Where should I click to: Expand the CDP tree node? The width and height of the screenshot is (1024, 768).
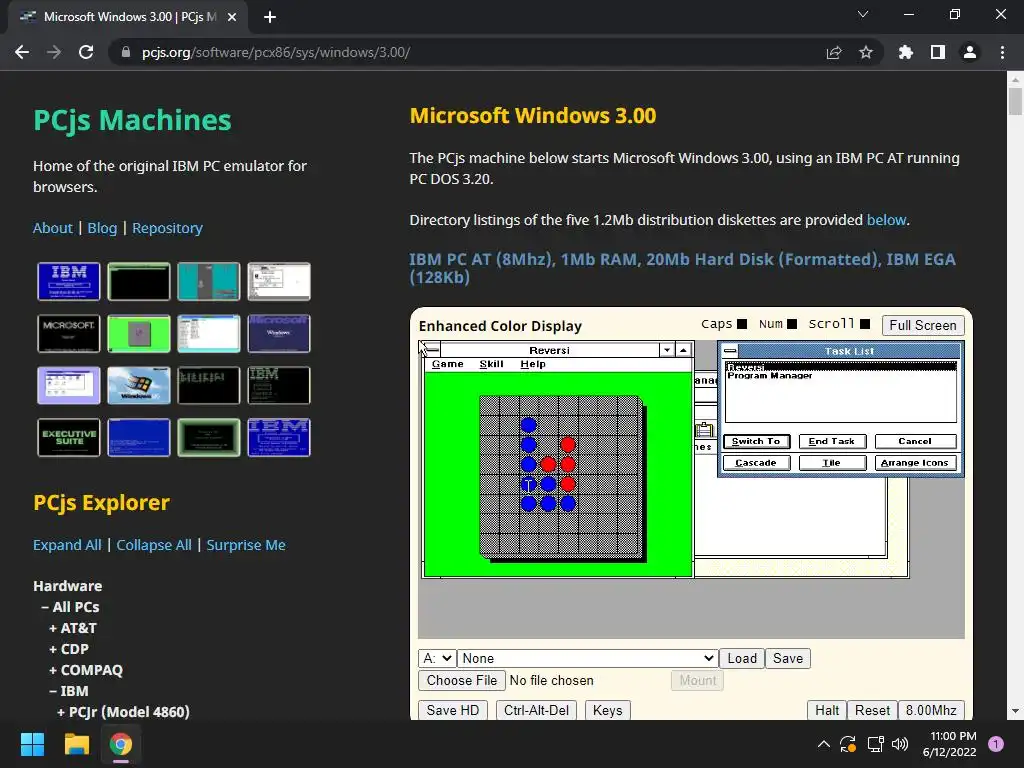pyautogui.click(x=69, y=649)
